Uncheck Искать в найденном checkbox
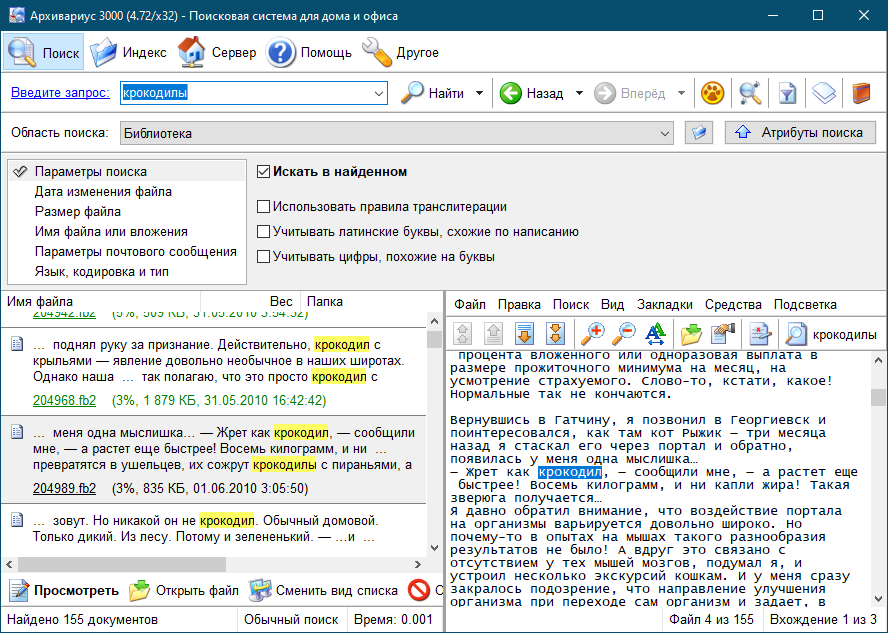Viewport: 888px width, 633px height. coord(263,172)
